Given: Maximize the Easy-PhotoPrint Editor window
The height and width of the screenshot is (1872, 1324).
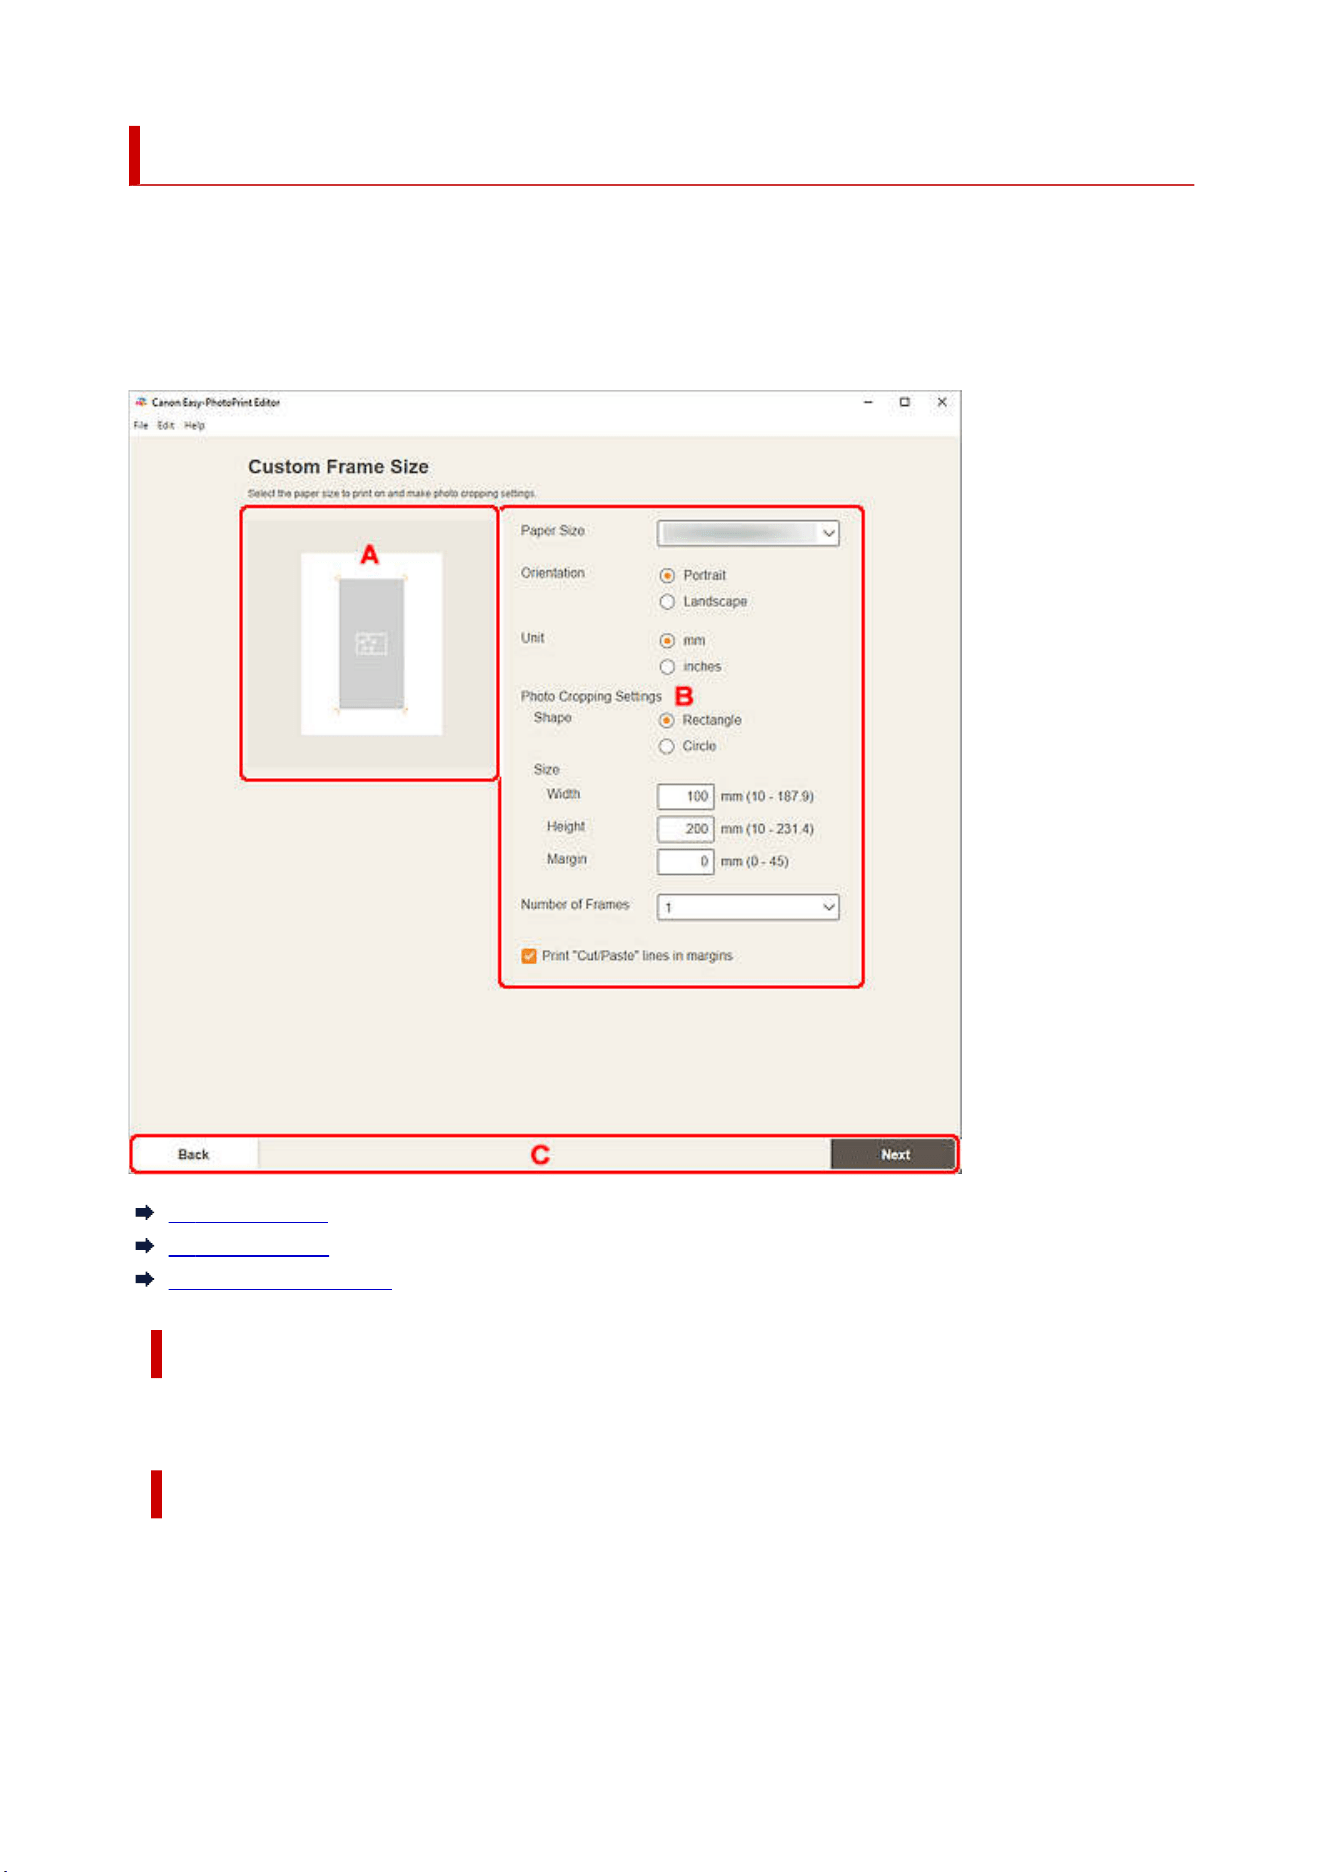Looking at the screenshot, I should click(905, 402).
